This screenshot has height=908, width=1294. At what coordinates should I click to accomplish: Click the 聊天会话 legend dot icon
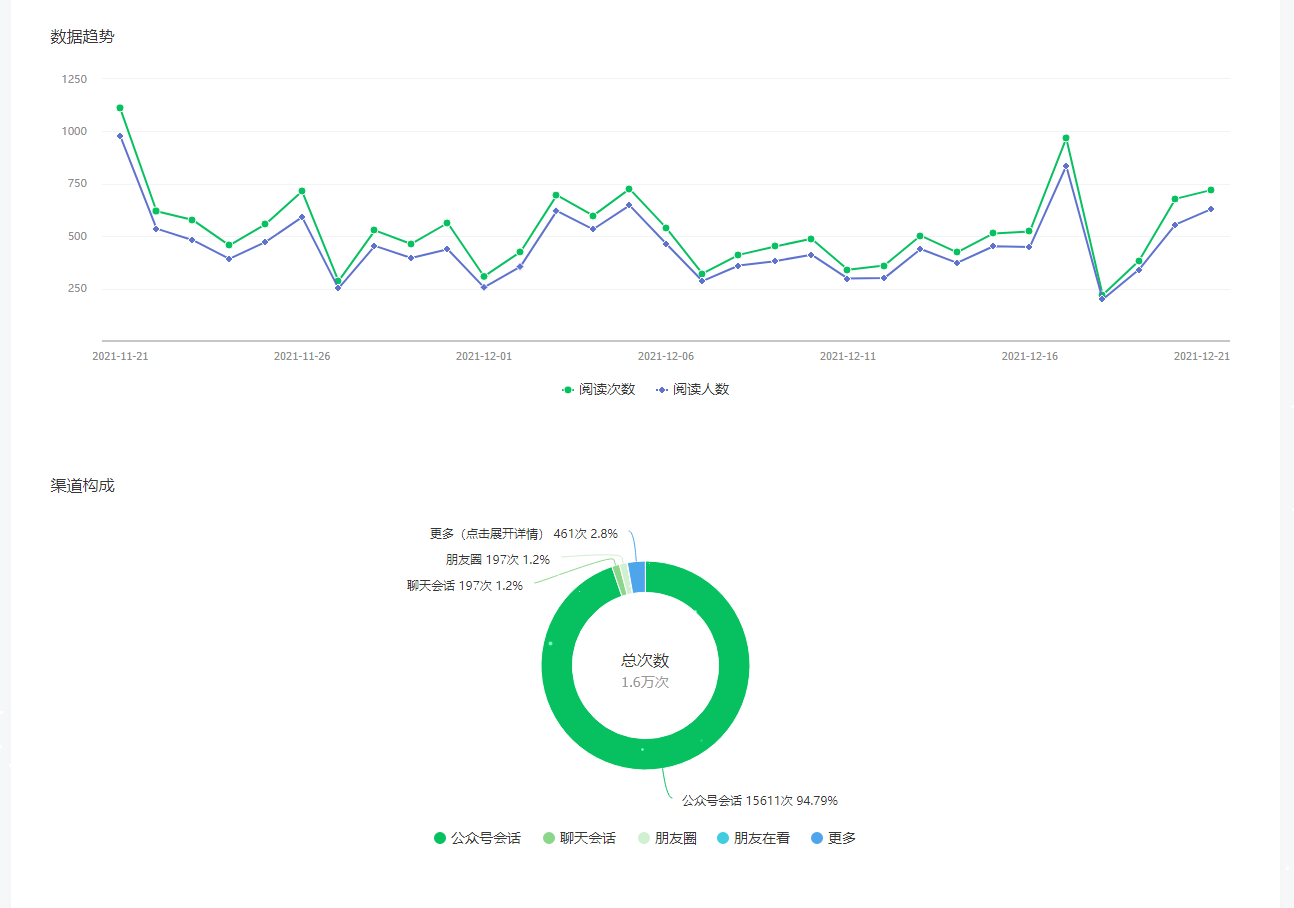pos(549,838)
